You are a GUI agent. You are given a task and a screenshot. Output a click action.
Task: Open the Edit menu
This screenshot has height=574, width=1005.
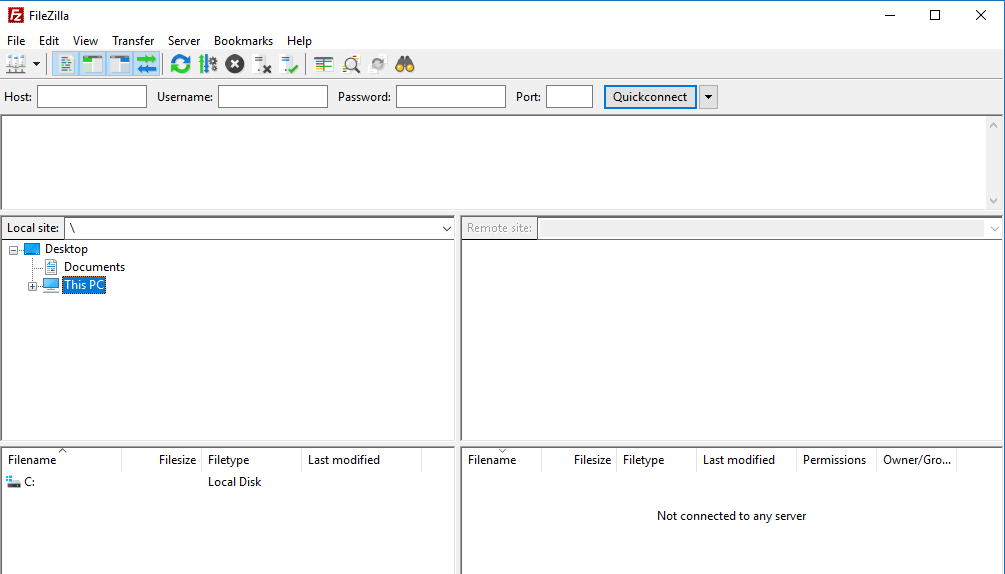click(49, 40)
